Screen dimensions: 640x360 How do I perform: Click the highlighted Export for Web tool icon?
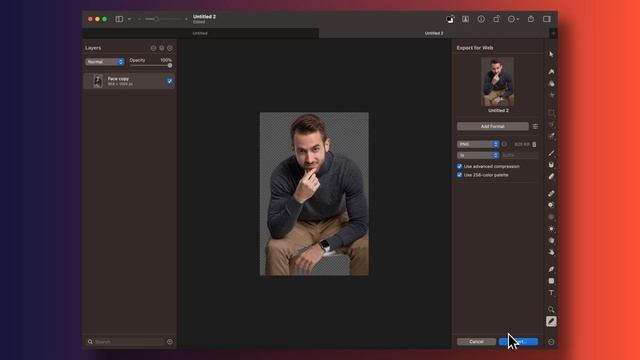point(551,322)
